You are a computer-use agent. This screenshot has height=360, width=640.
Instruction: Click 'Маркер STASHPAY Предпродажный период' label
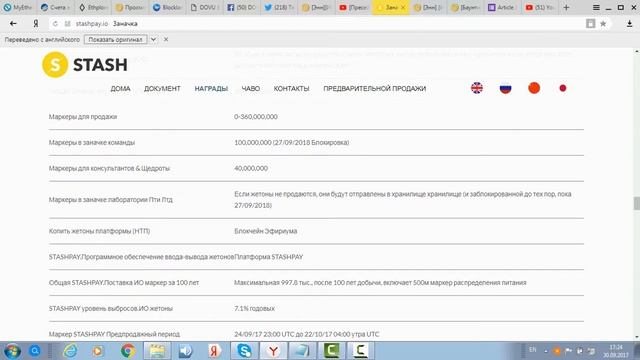pyautogui.click(x=114, y=334)
